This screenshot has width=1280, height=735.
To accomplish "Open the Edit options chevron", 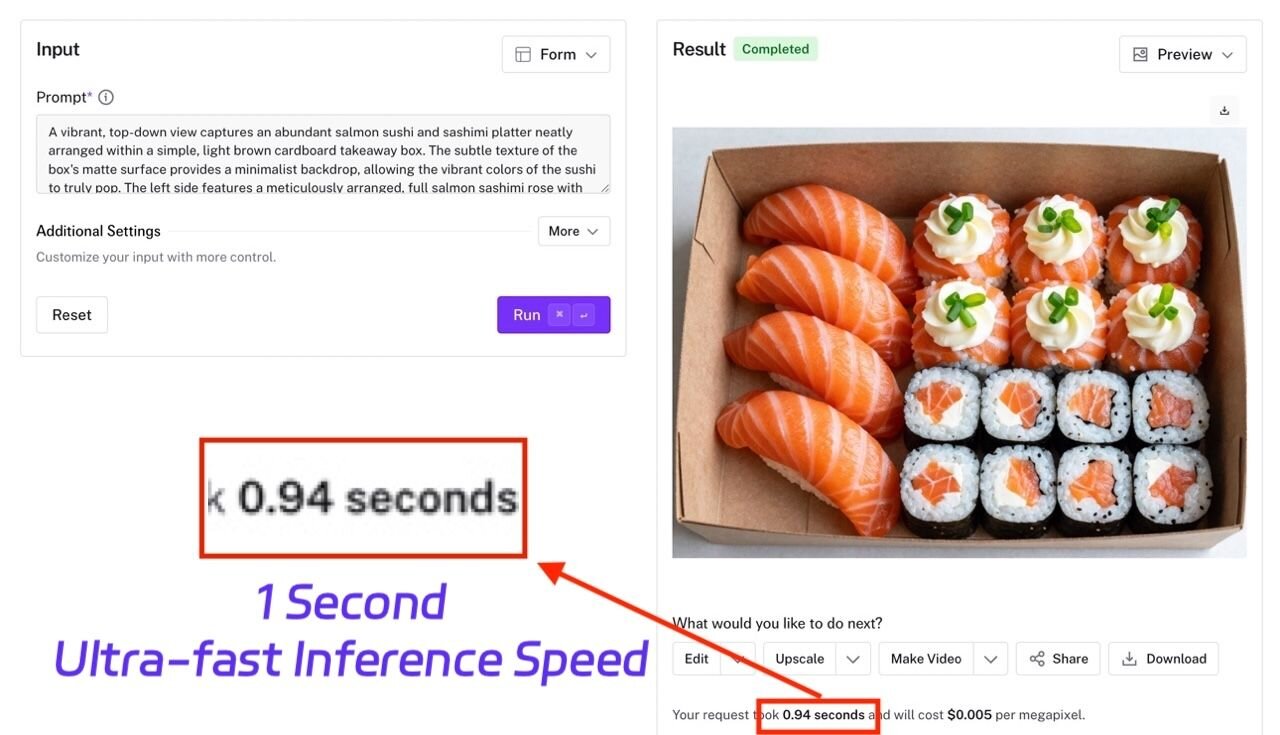I will (738, 659).
